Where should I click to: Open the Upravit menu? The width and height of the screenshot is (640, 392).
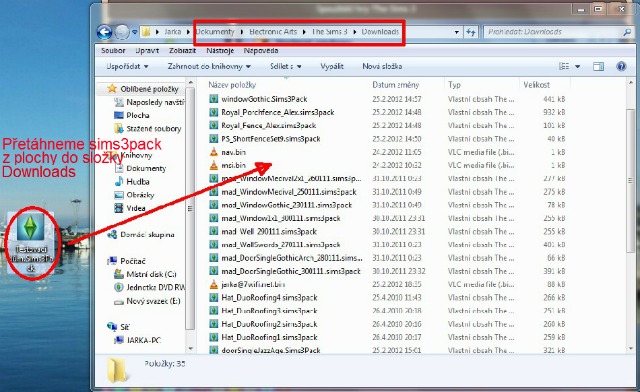click(147, 51)
